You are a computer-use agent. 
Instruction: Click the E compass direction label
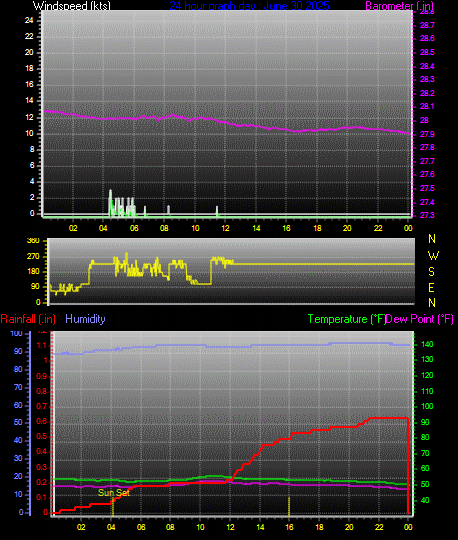coord(431,288)
